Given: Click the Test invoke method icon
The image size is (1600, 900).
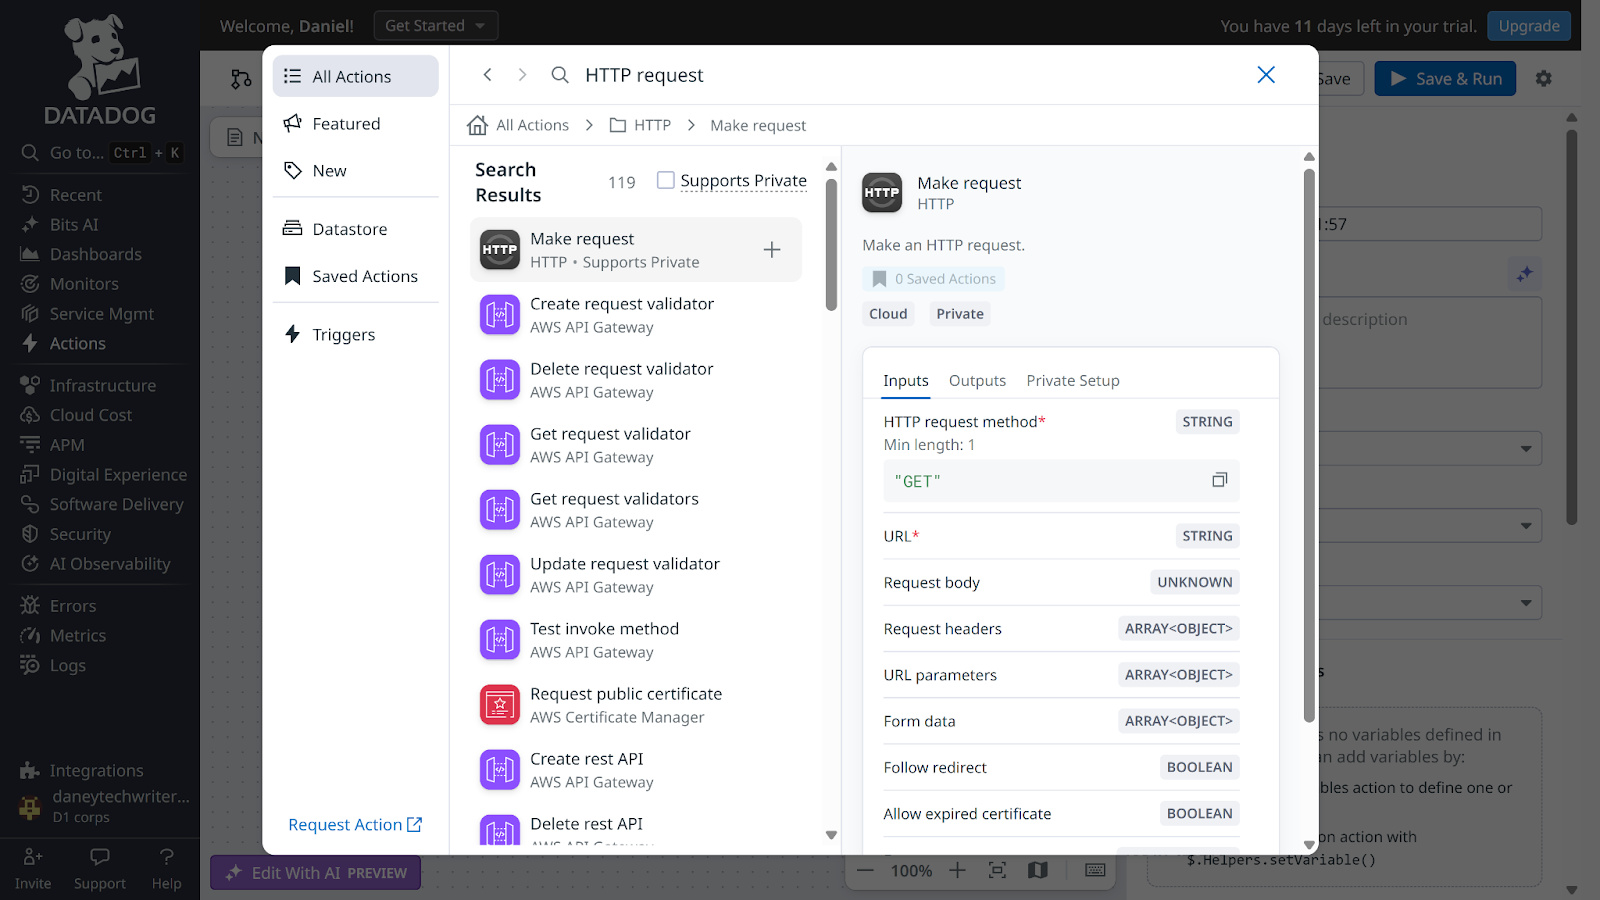Looking at the screenshot, I should 500,640.
